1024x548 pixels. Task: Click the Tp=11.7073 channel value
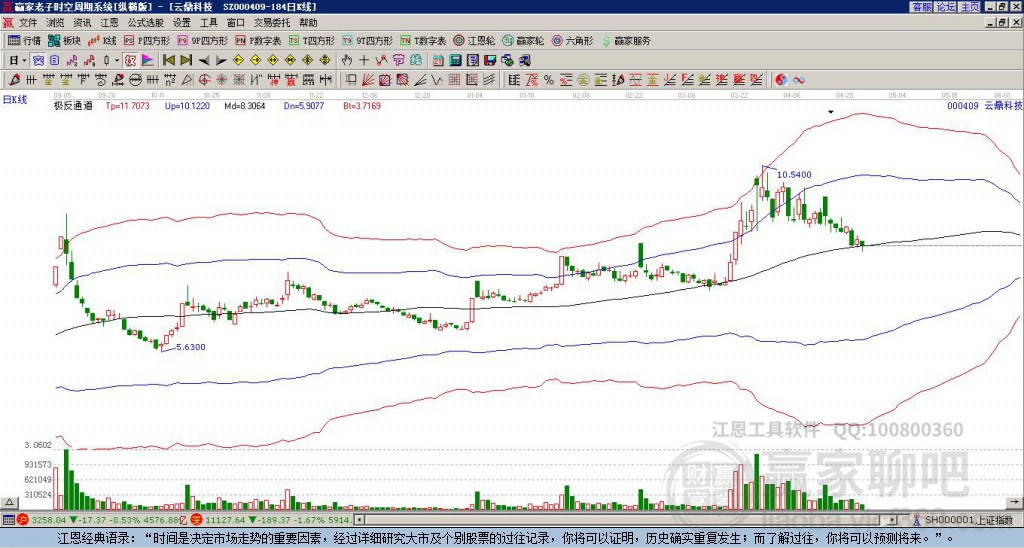click(128, 105)
